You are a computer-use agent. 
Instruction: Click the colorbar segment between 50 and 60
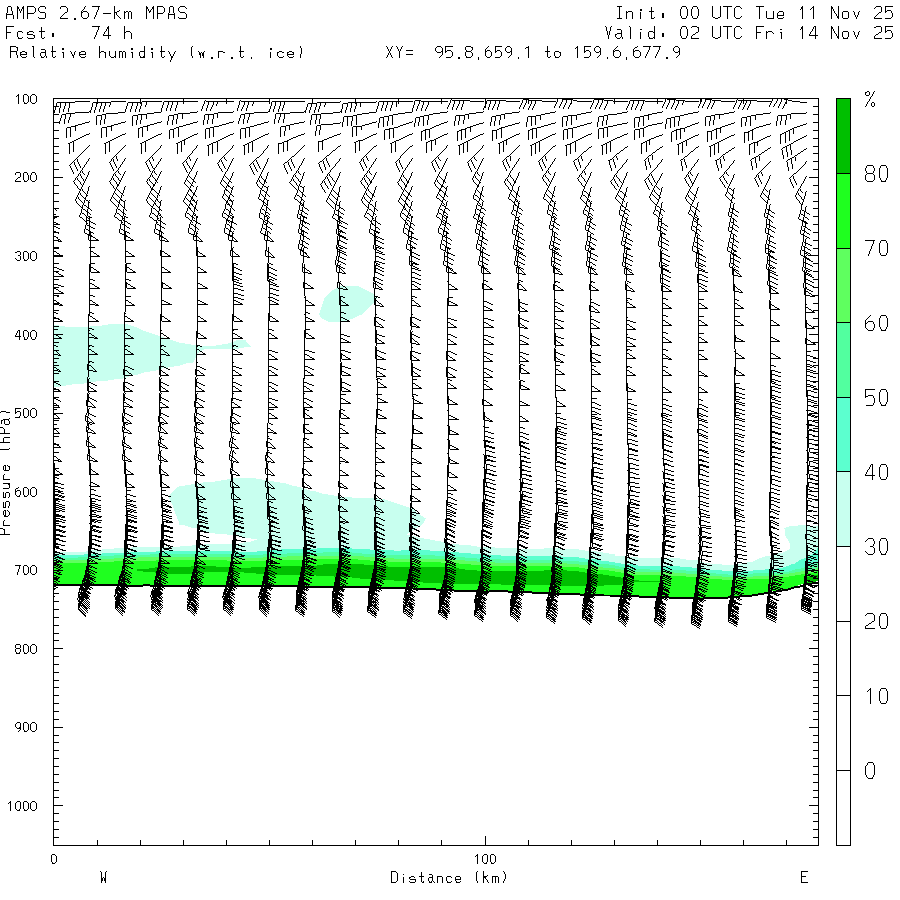(x=843, y=360)
